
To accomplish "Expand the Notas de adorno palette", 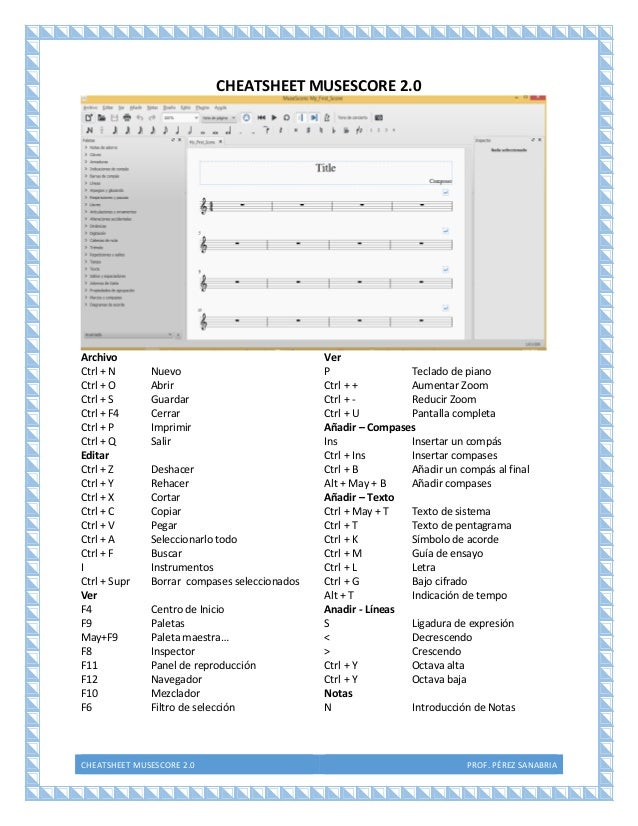I will click(x=103, y=148).
